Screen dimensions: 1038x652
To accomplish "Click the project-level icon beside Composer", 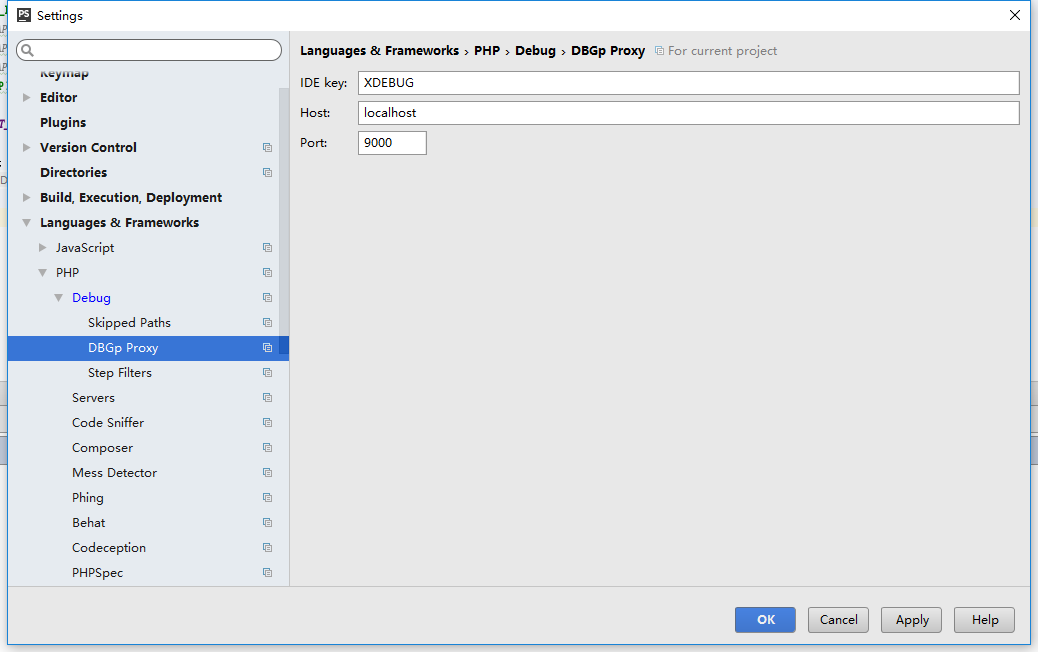I will coord(267,448).
